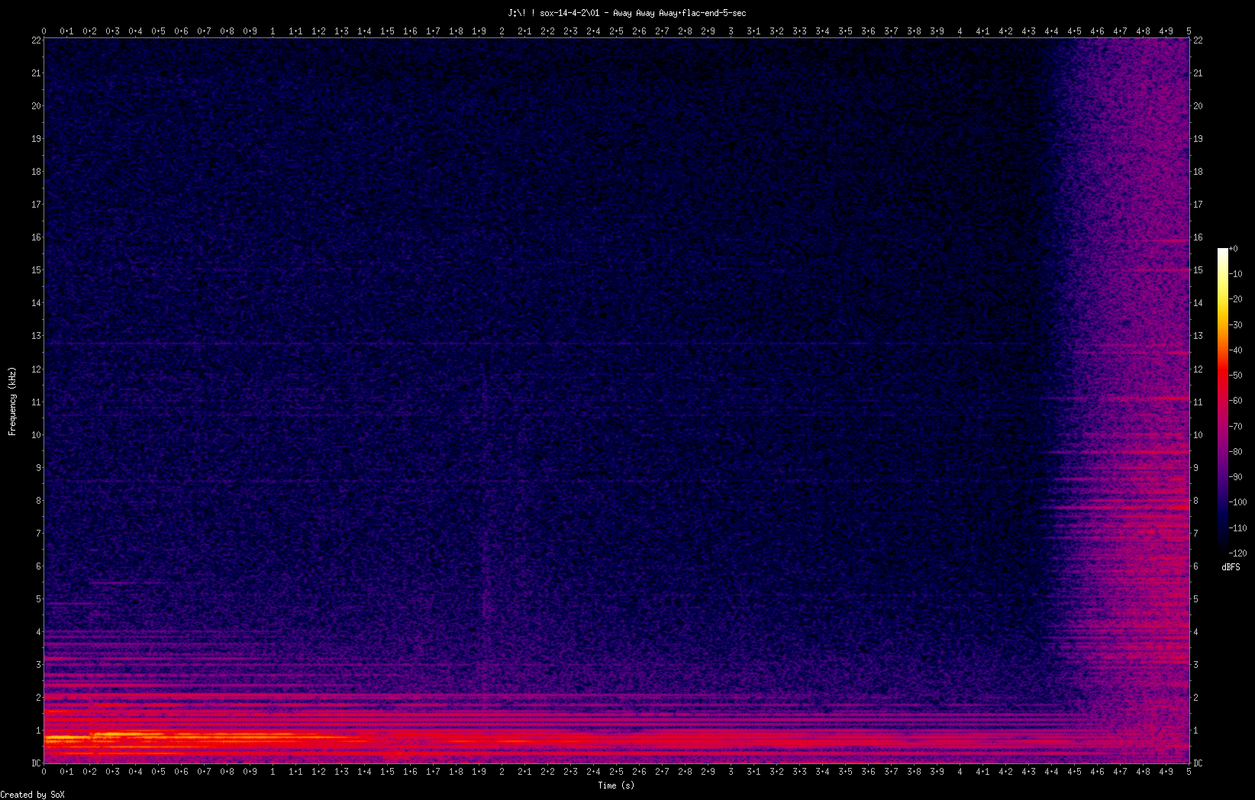1255x800 pixels.
Task: Click '13' on the left frequency axis
Action: (x=35, y=336)
